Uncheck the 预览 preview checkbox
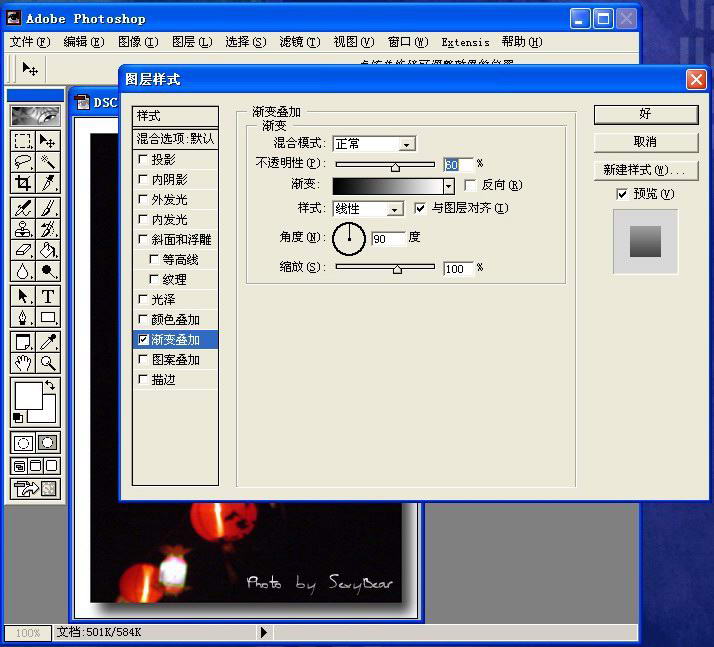714x647 pixels. click(622, 194)
